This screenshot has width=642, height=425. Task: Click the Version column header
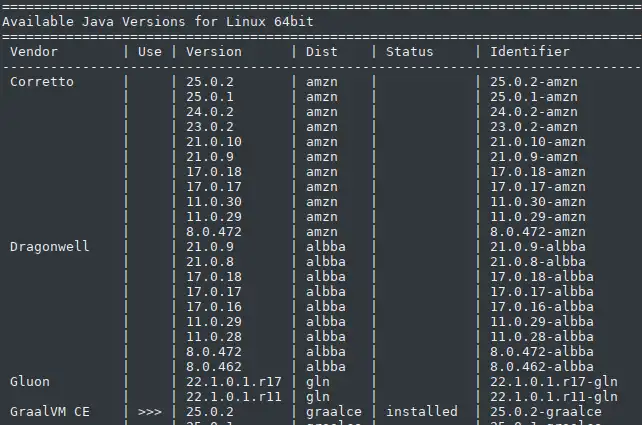pos(214,51)
